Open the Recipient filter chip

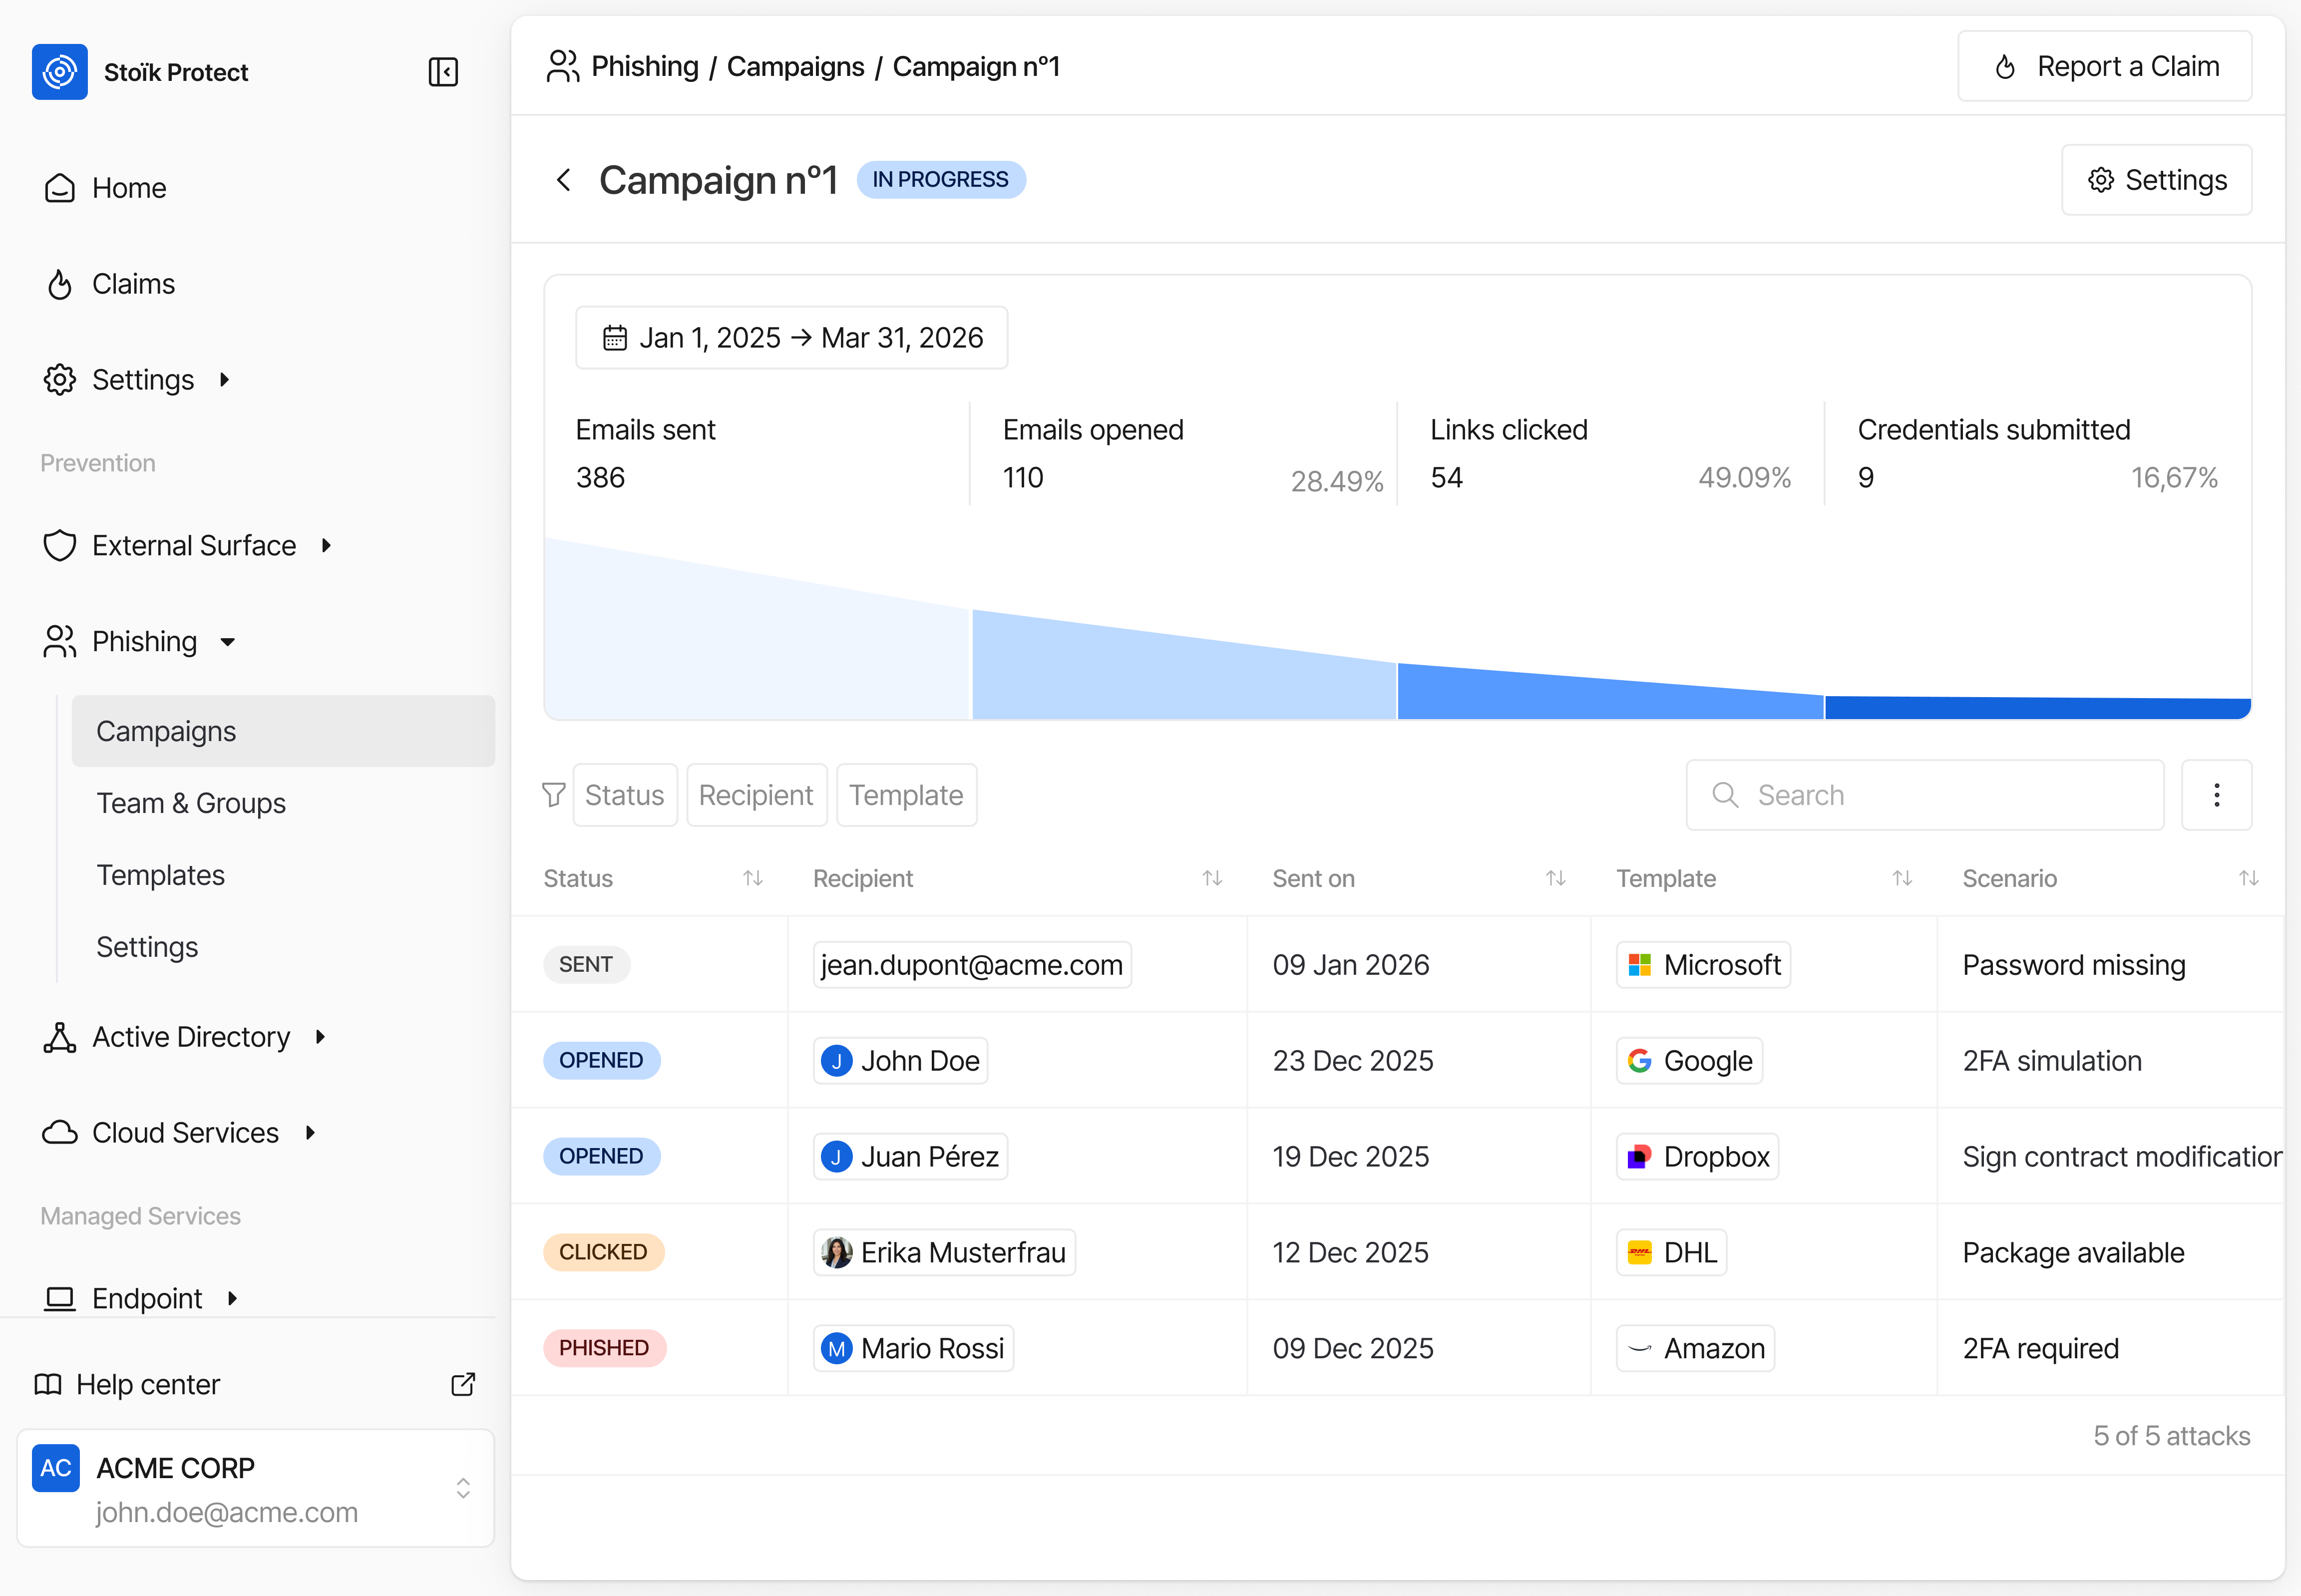click(756, 795)
